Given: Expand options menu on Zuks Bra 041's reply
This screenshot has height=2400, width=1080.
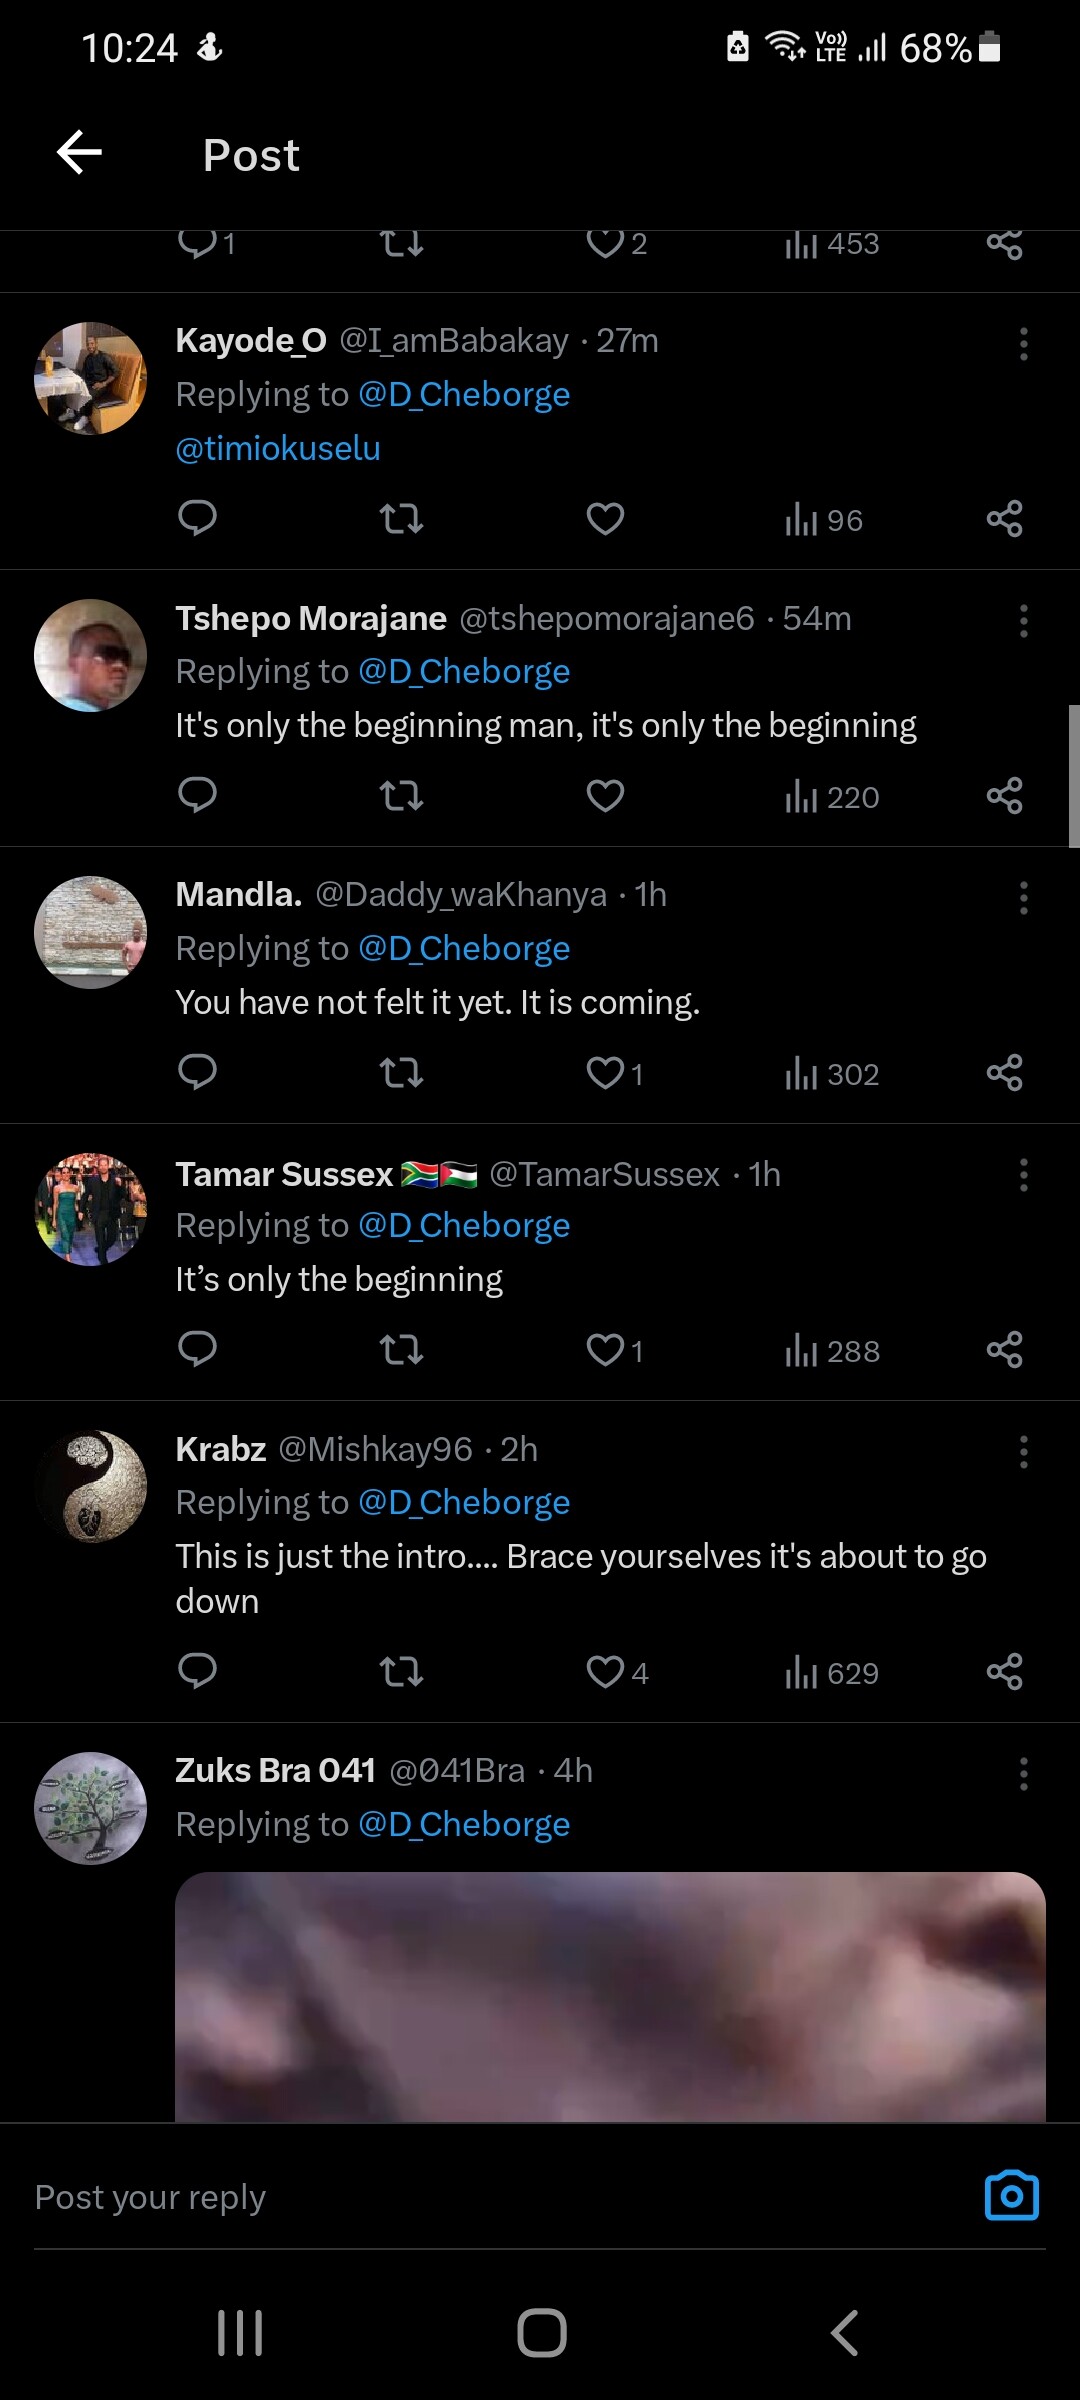Looking at the screenshot, I should click(x=1023, y=1774).
